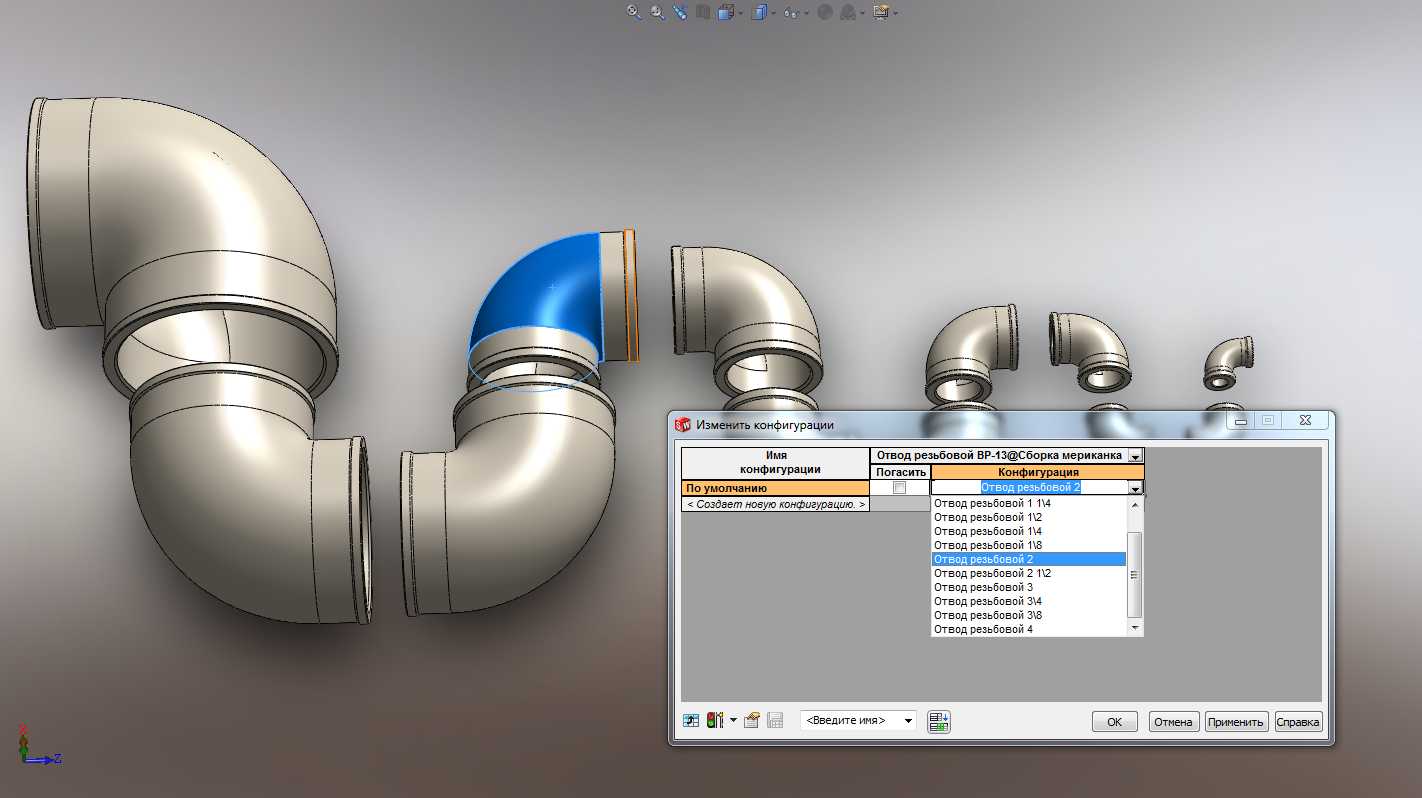
Task: Open help with the Справка button
Action: point(1299,722)
